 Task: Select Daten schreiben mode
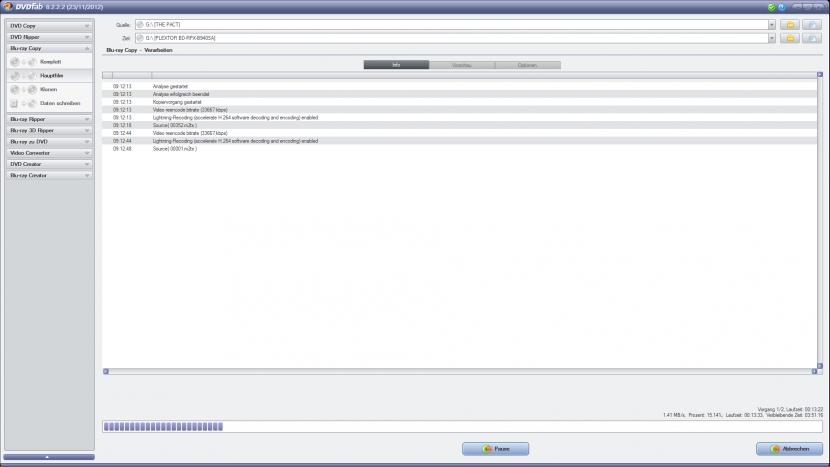[49, 103]
